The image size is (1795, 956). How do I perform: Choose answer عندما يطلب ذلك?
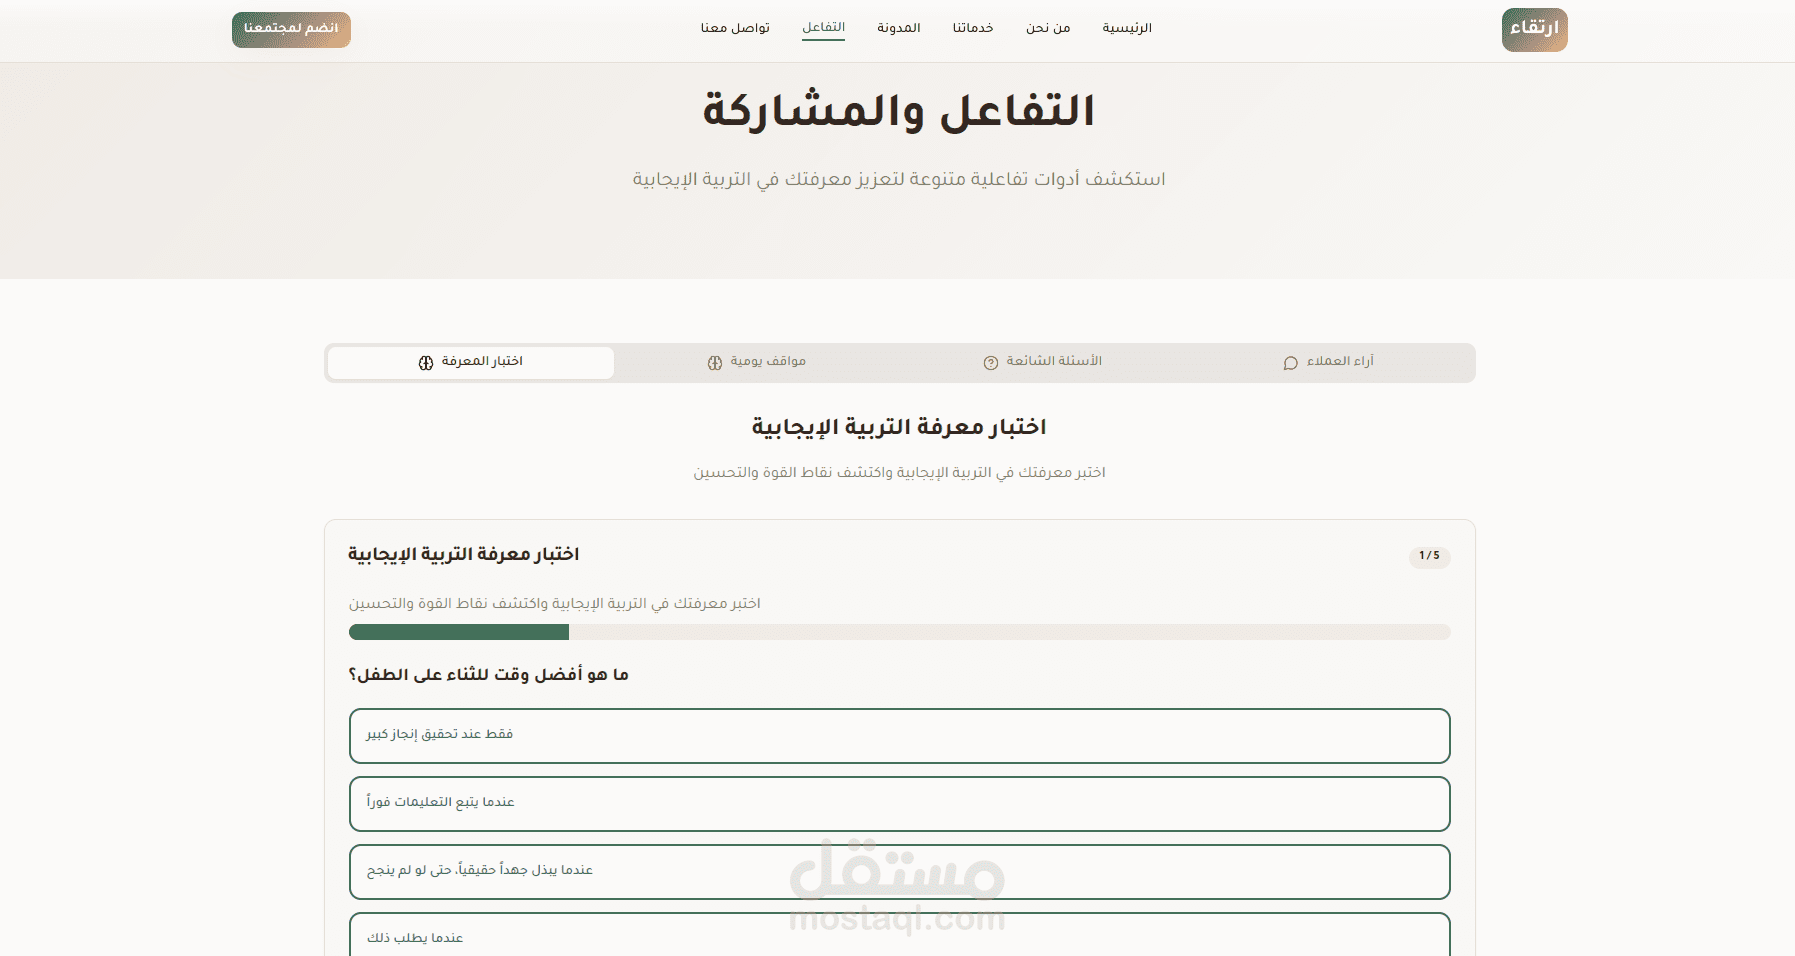coord(899,936)
